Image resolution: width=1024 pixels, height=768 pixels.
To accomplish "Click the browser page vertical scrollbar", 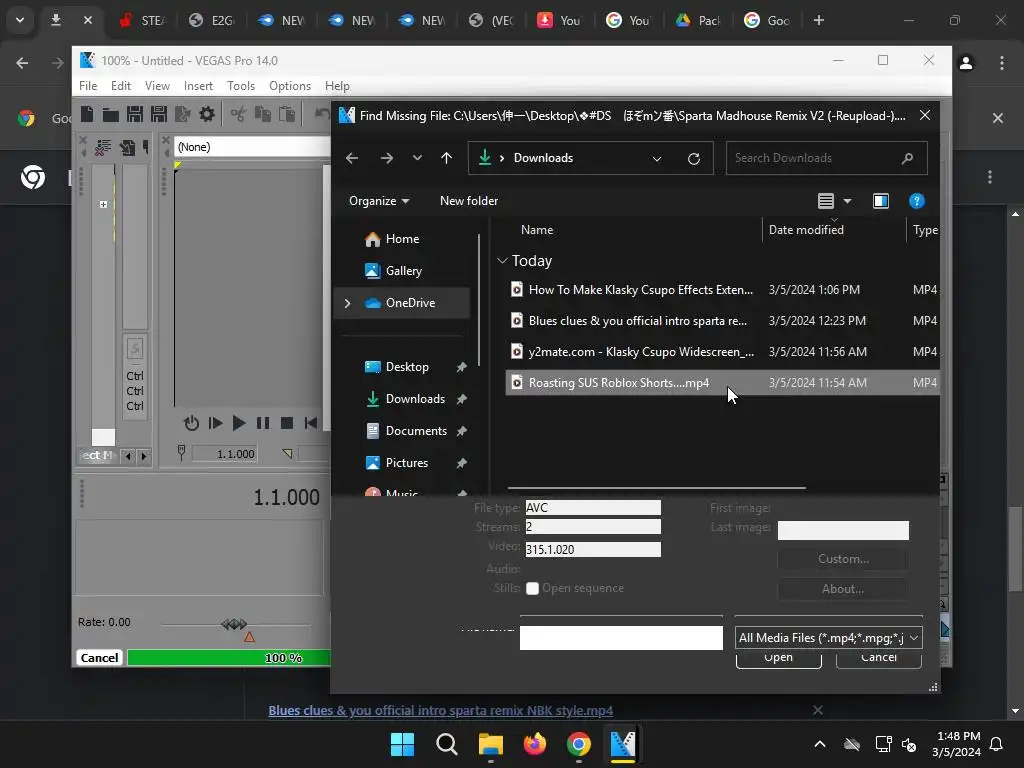I will [x=1014, y=549].
